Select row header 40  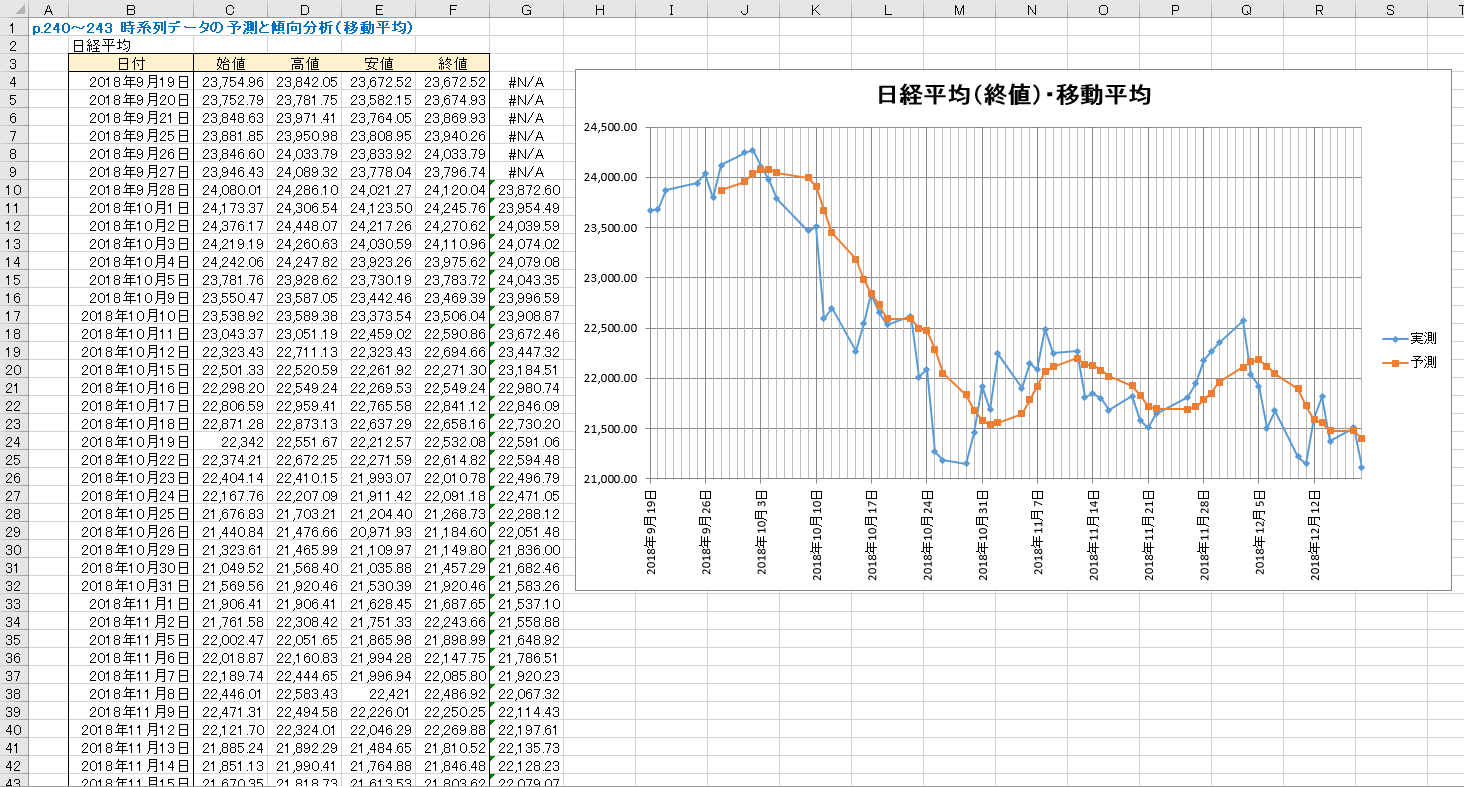click(14, 729)
